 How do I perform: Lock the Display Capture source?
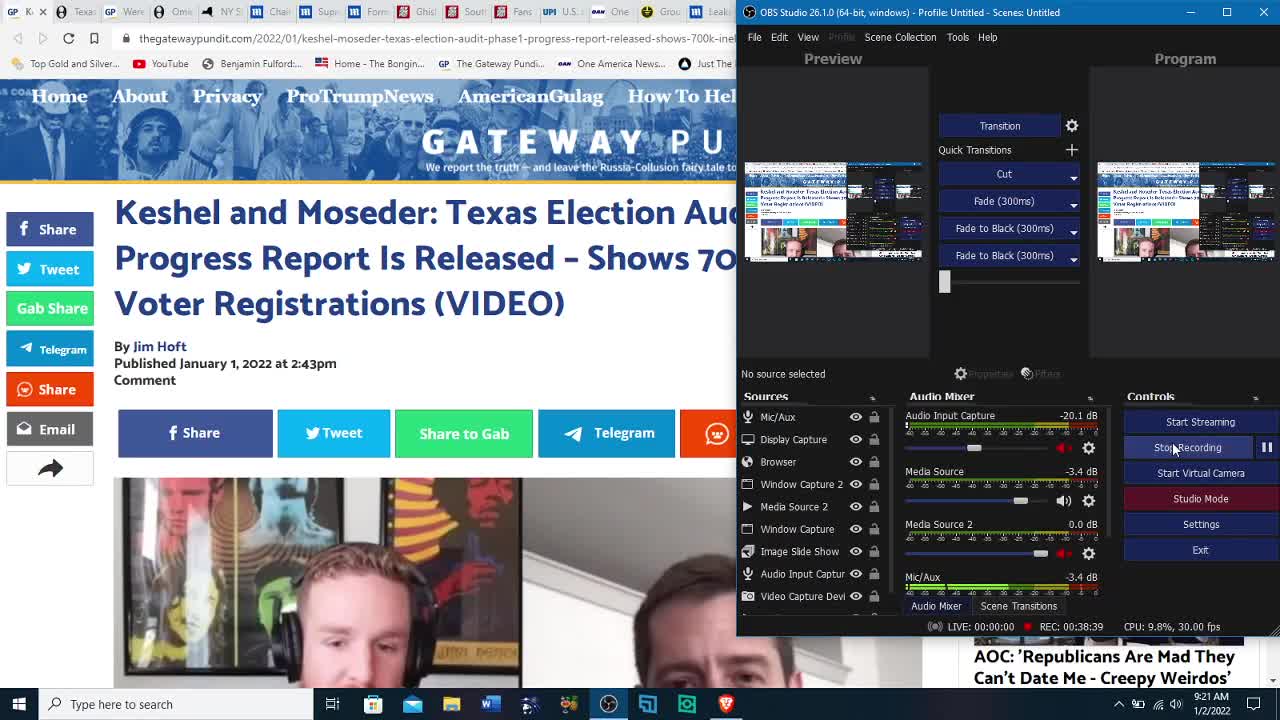tap(874, 439)
